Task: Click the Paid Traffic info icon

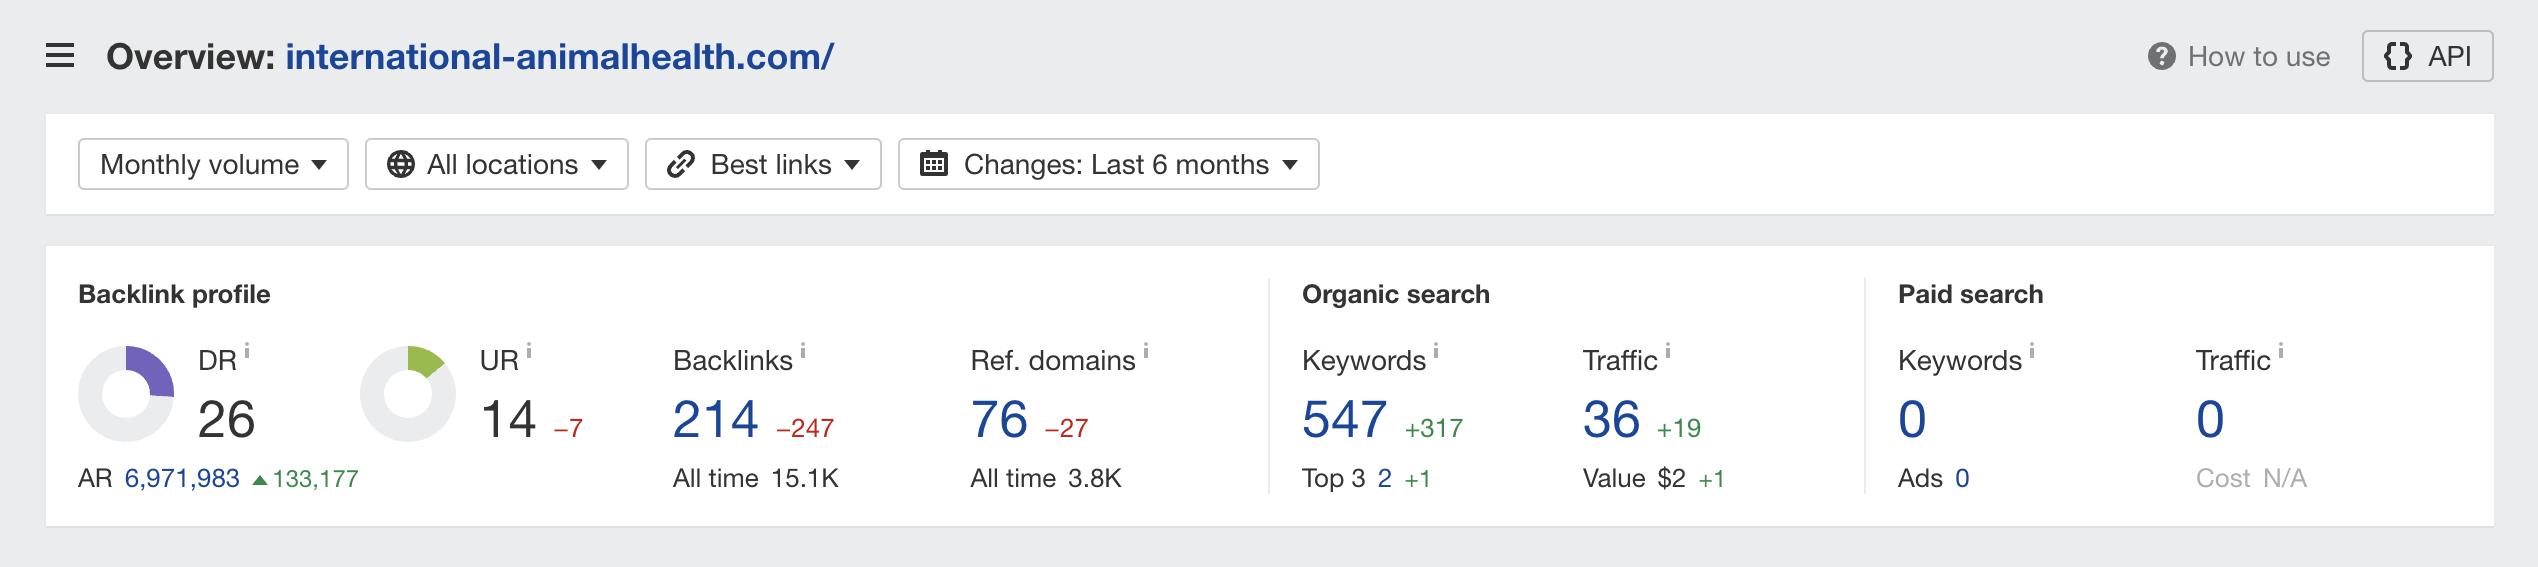Action: (x=2280, y=351)
